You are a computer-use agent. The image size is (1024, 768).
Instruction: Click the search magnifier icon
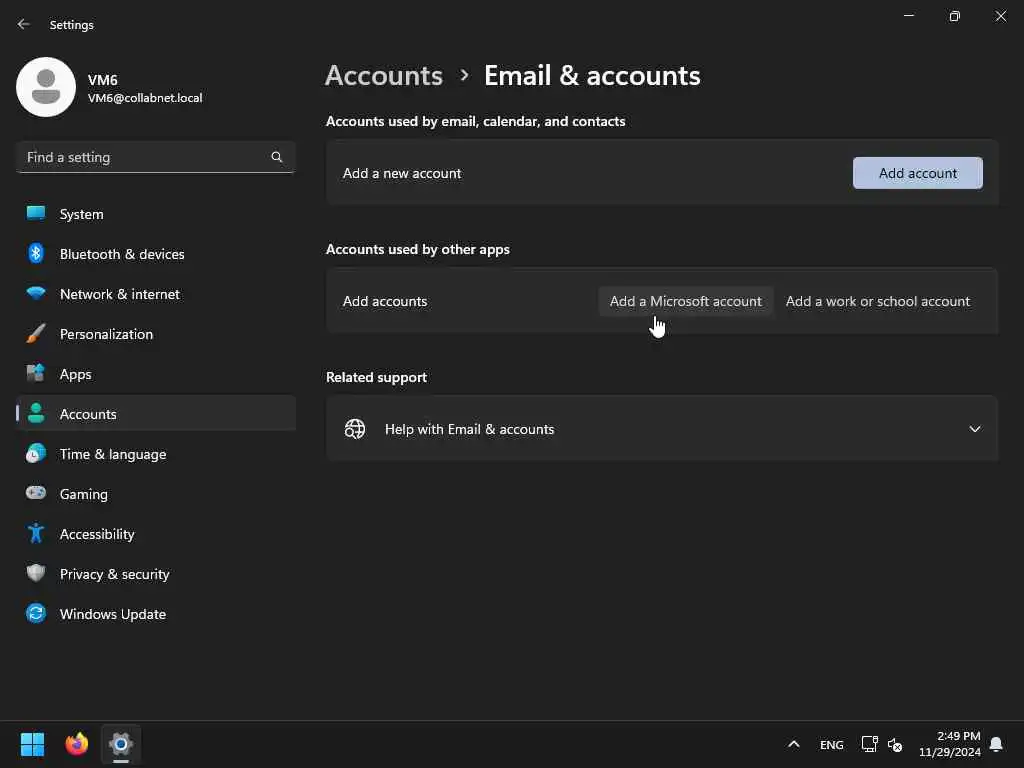[277, 157]
